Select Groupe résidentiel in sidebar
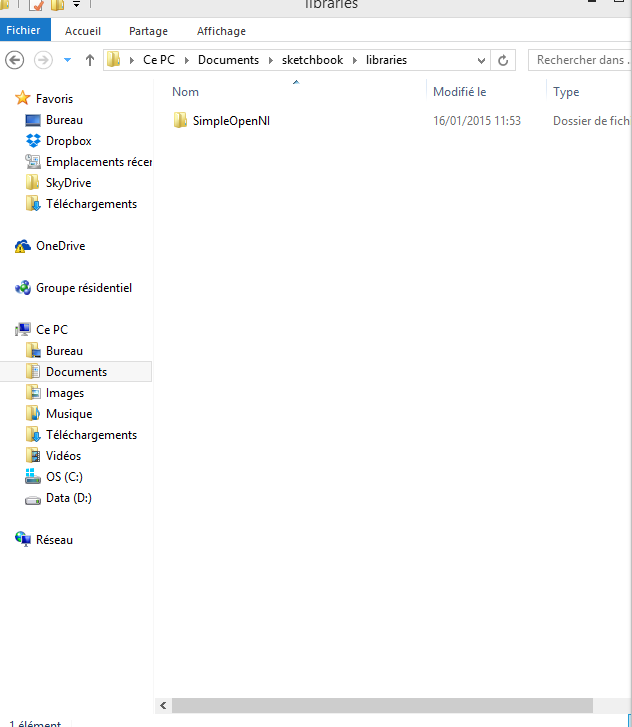This screenshot has height=727, width=632. (83, 288)
